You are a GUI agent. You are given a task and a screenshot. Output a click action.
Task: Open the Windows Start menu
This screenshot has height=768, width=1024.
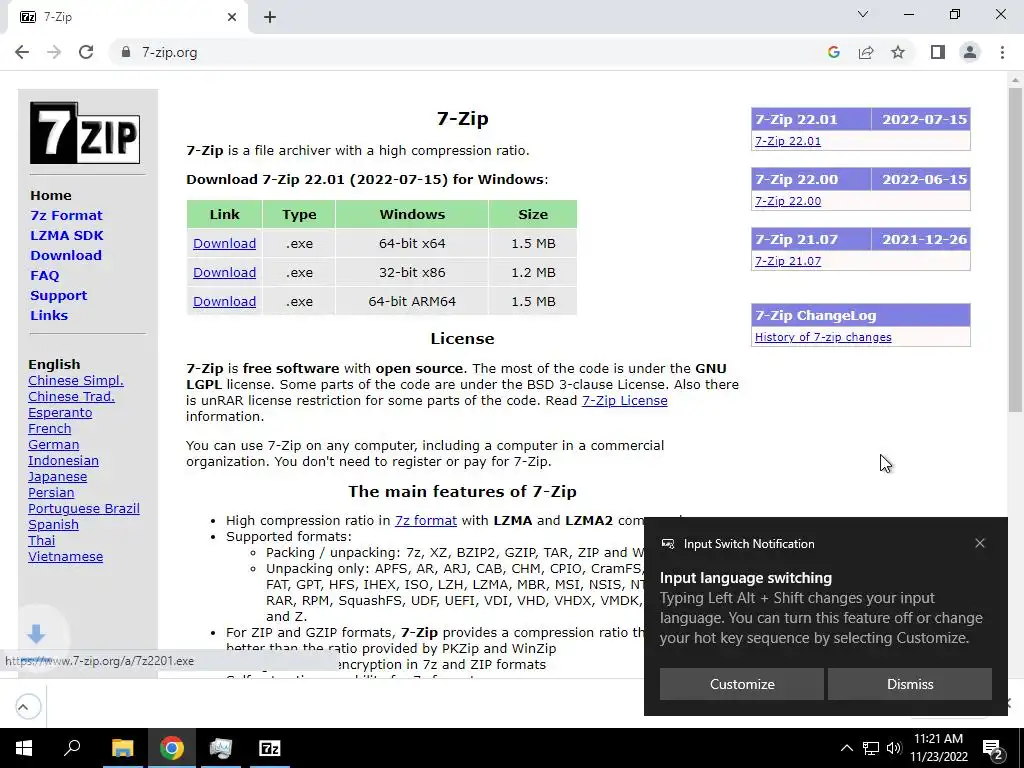(24, 748)
